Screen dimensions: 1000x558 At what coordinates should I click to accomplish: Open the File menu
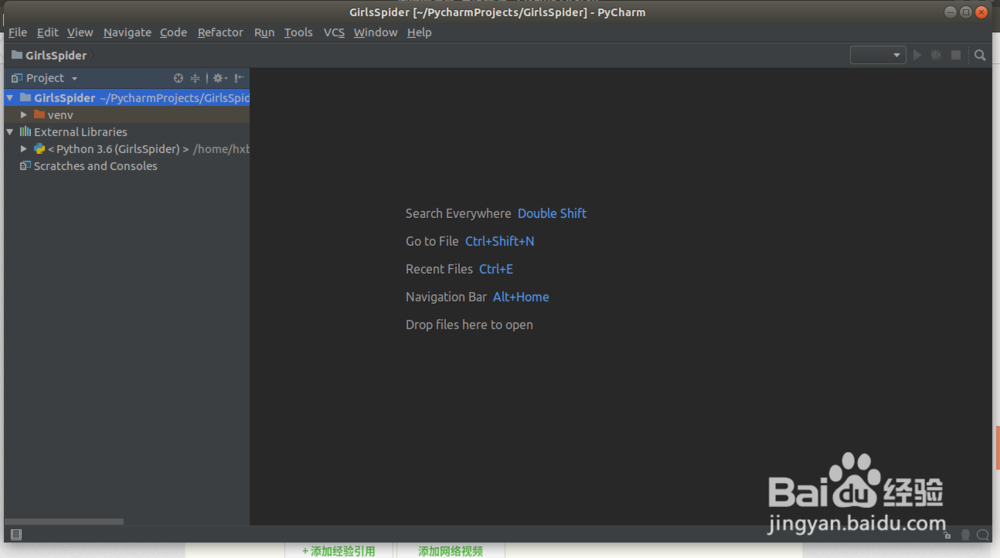point(18,33)
